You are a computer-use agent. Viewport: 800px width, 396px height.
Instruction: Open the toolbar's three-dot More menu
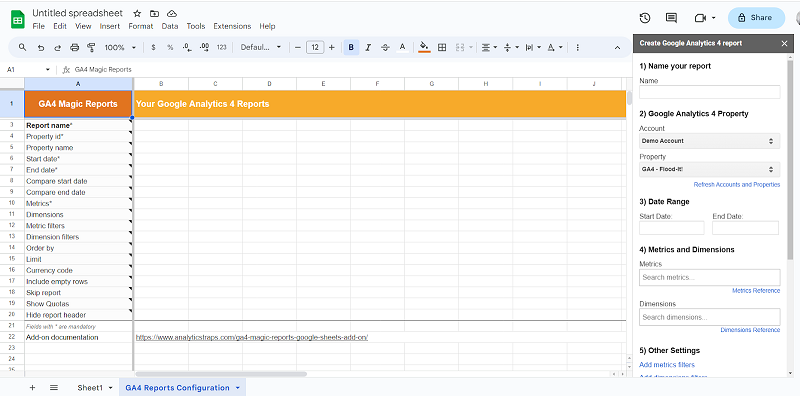578,47
